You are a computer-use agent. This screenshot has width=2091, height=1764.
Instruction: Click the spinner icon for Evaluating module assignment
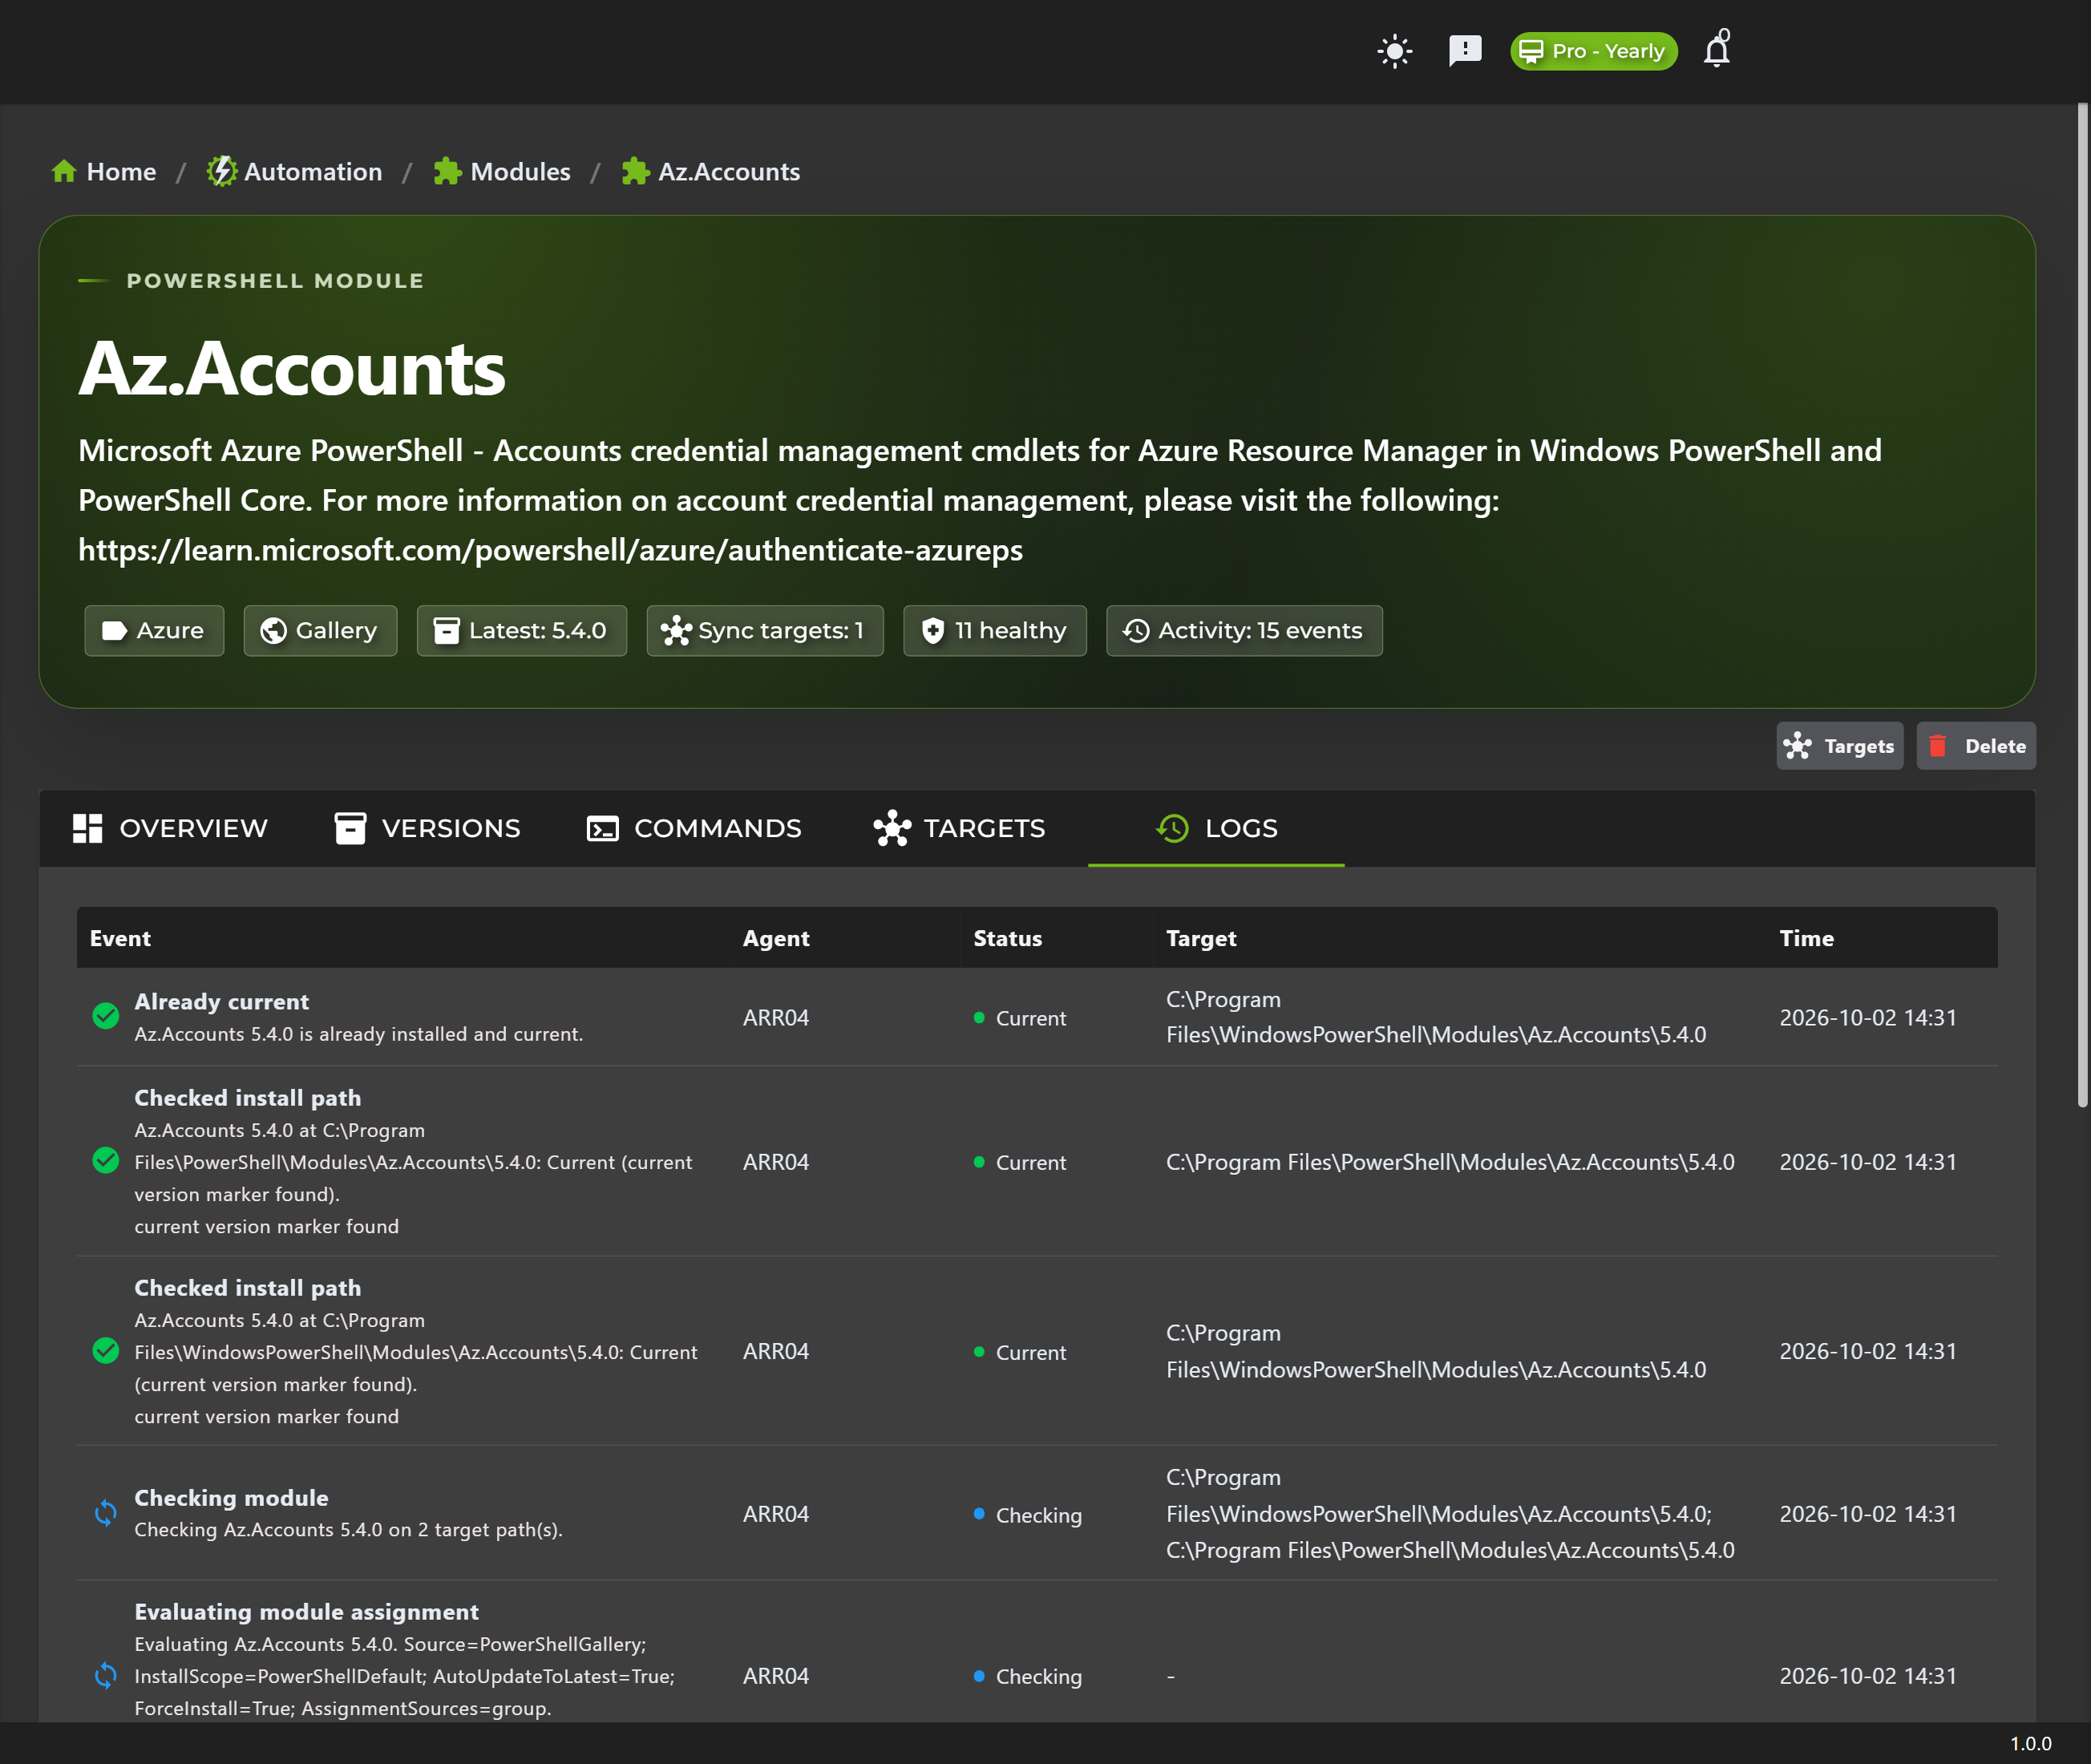pyautogui.click(x=105, y=1675)
